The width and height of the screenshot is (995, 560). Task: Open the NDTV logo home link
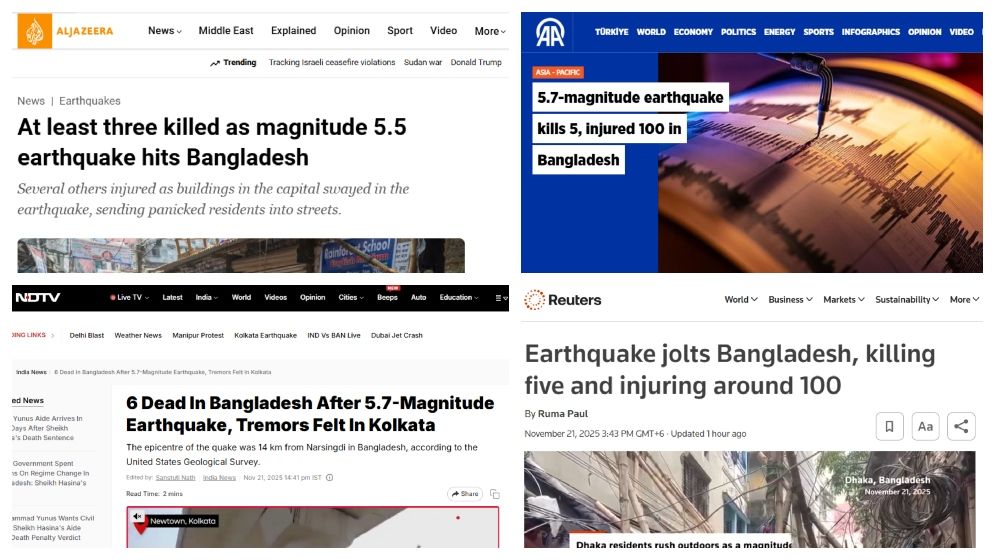38,297
